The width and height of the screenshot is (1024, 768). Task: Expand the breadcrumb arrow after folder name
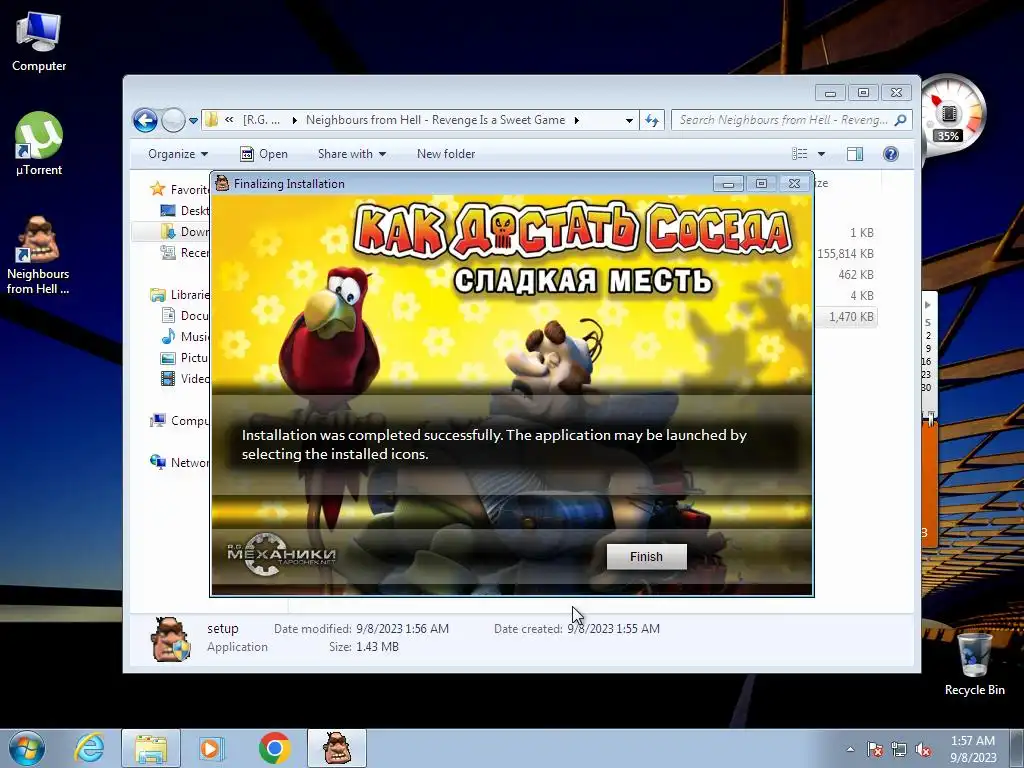pos(577,120)
